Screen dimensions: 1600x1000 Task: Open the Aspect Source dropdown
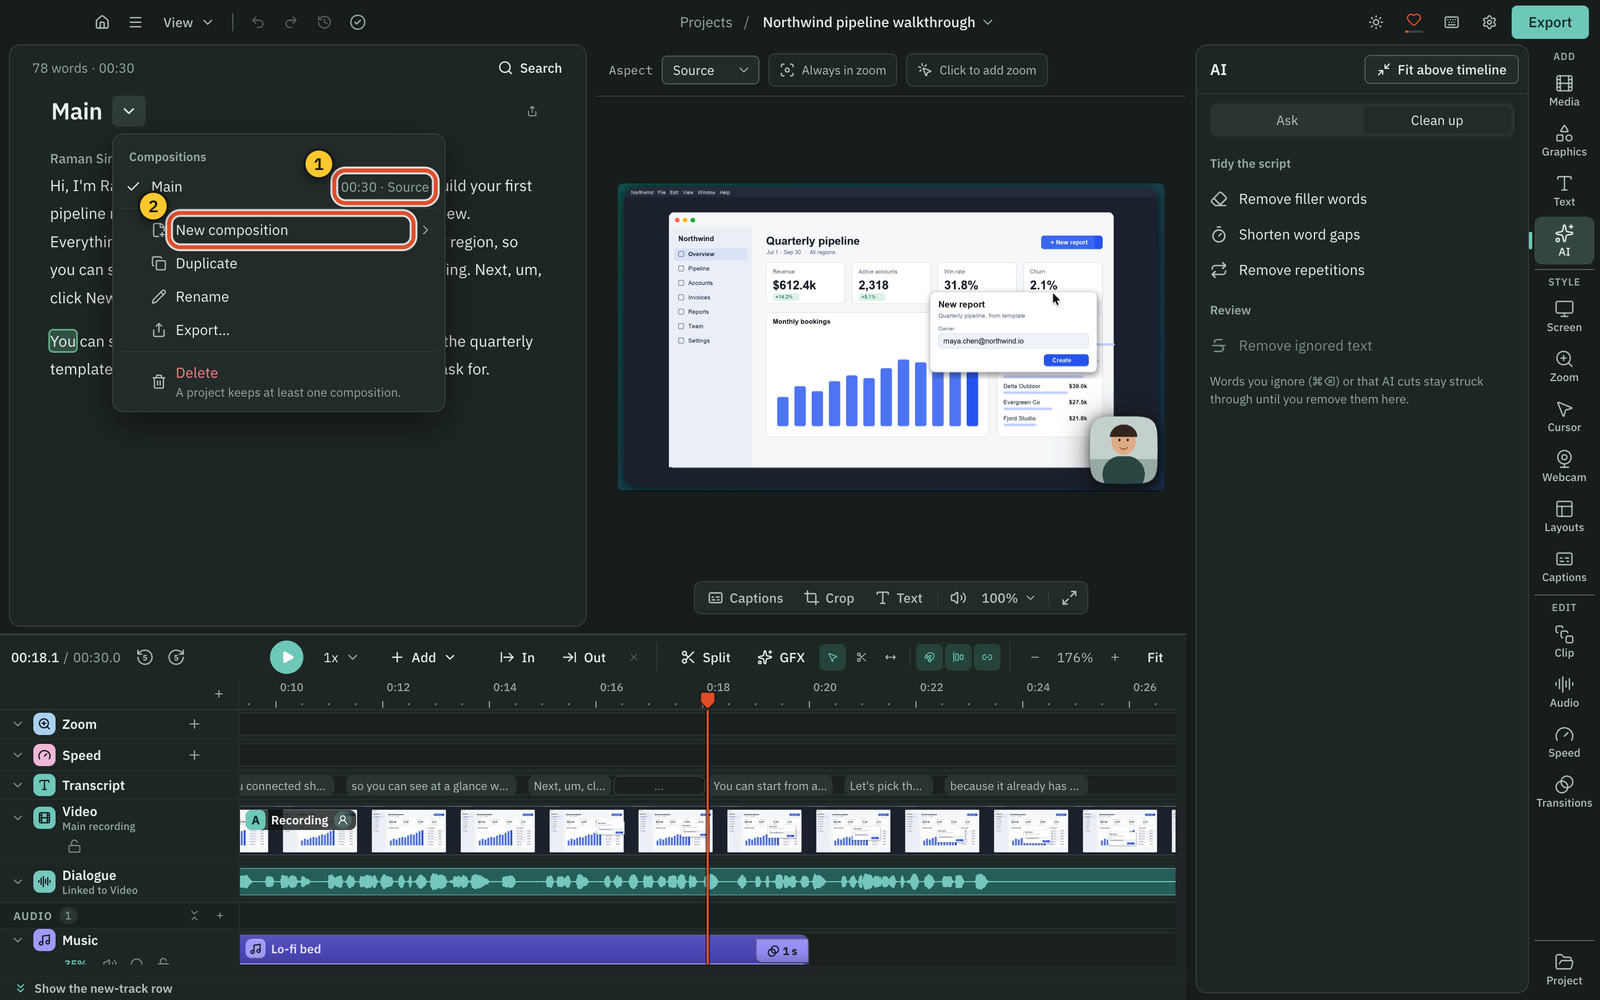710,70
